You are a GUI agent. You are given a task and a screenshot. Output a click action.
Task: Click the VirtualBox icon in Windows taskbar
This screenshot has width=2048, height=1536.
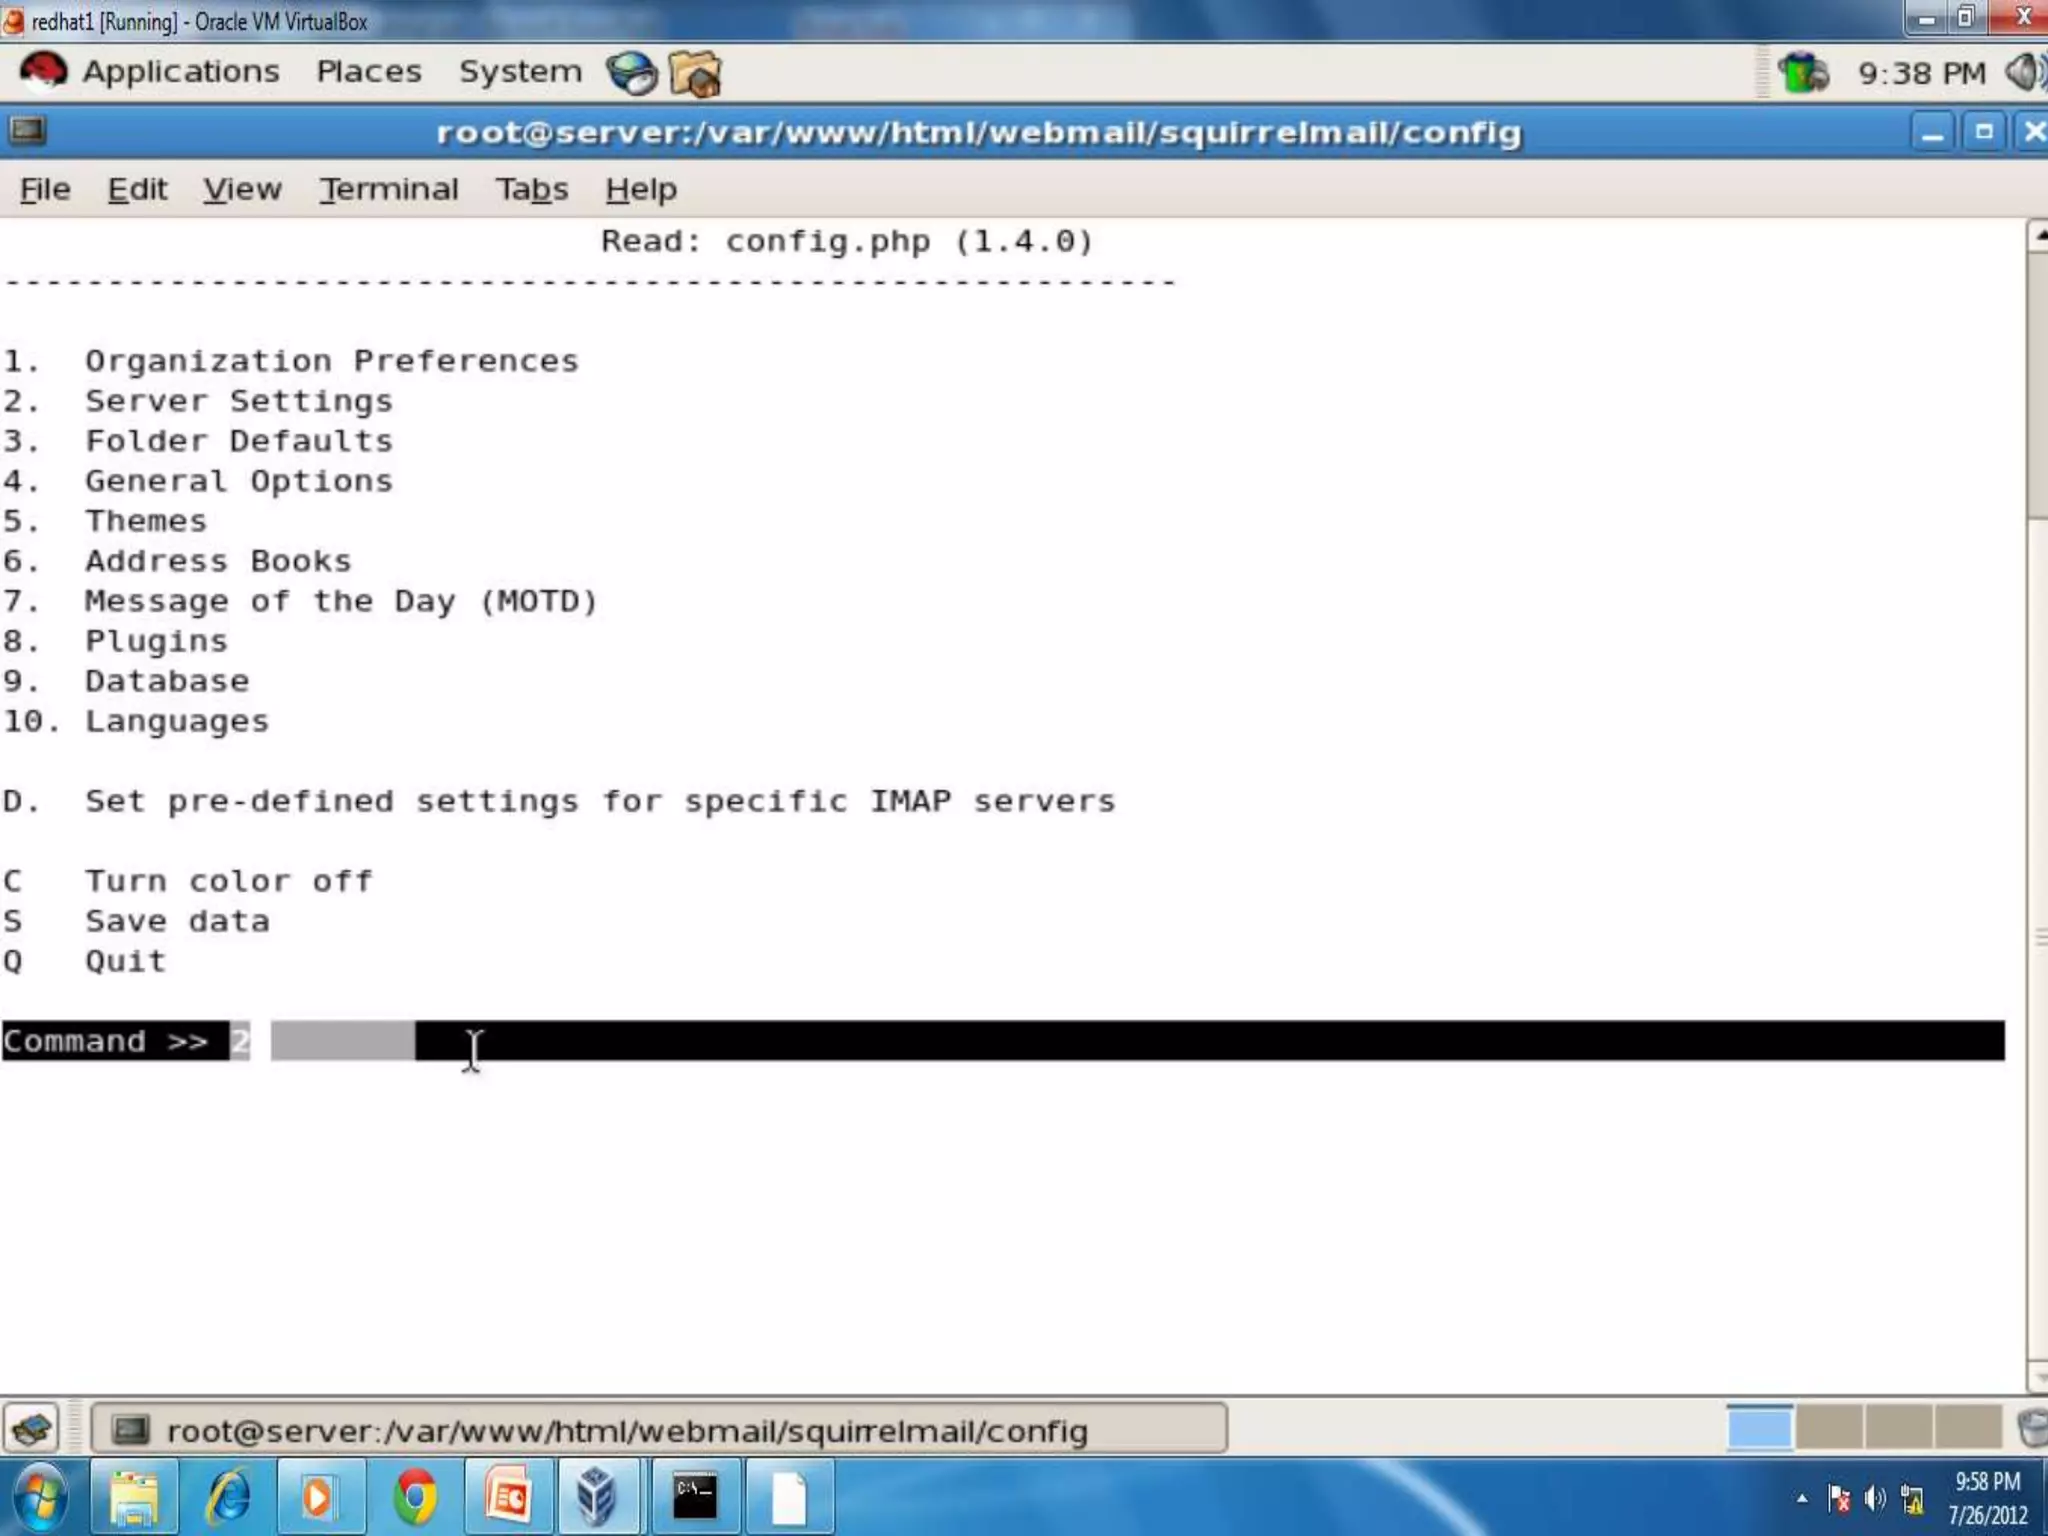click(x=597, y=1497)
